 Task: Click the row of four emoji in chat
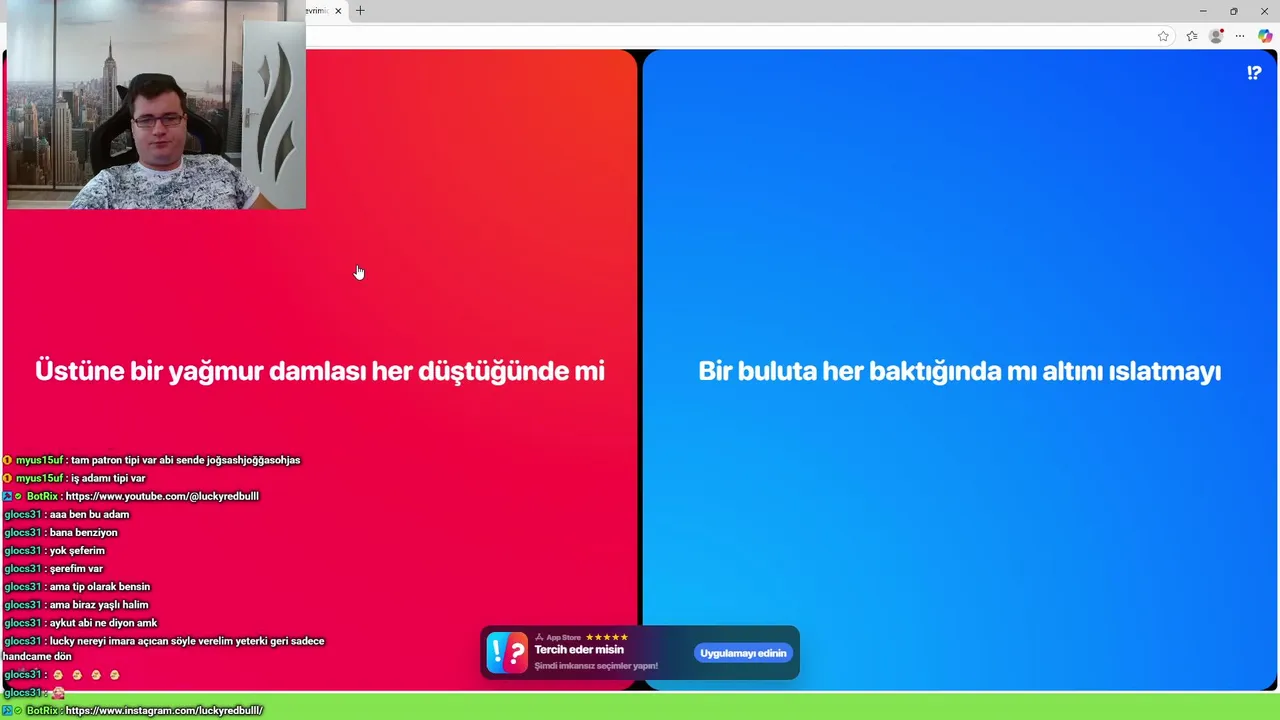[x=86, y=675]
